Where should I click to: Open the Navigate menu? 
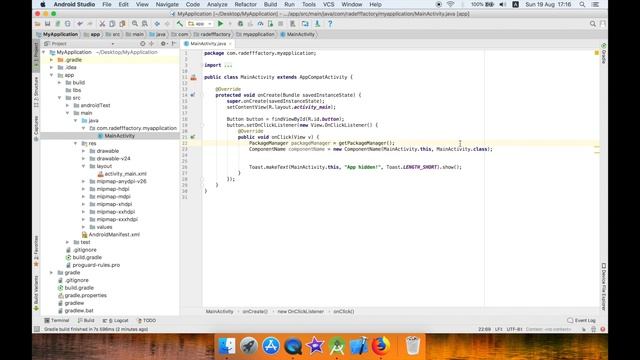(x=167, y=4)
